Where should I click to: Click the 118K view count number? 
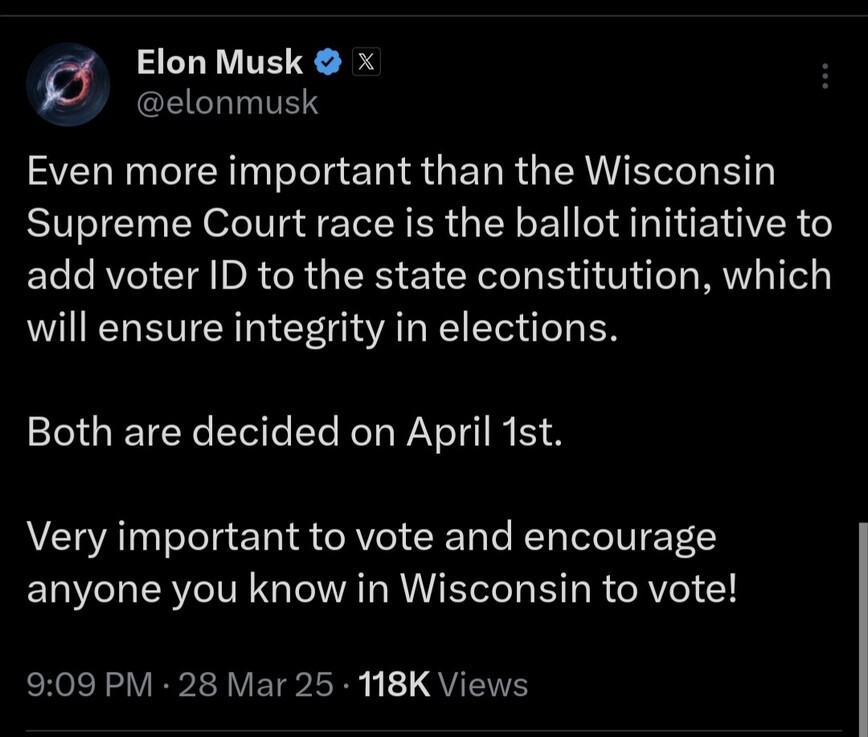pyautogui.click(x=394, y=685)
